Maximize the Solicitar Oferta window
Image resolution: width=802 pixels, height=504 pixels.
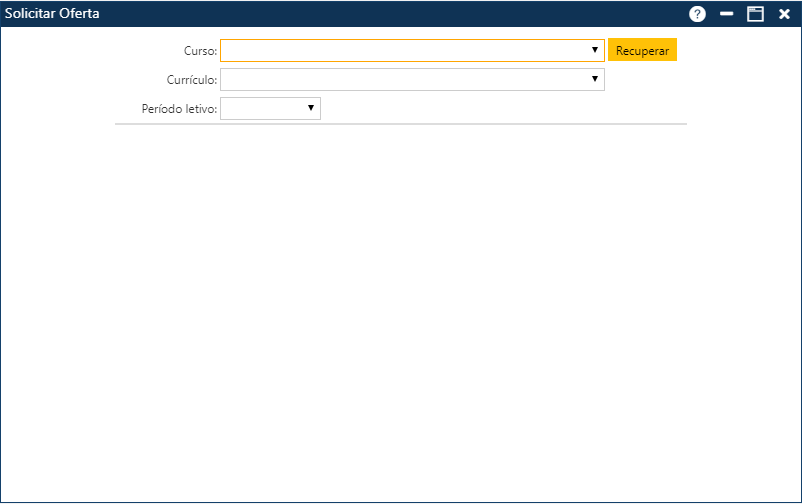756,14
